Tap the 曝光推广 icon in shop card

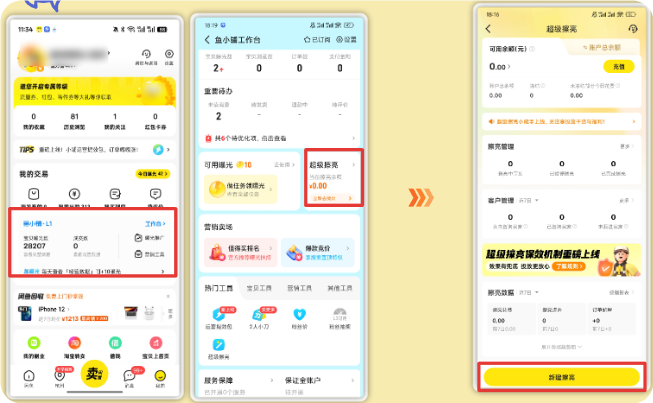(139, 238)
